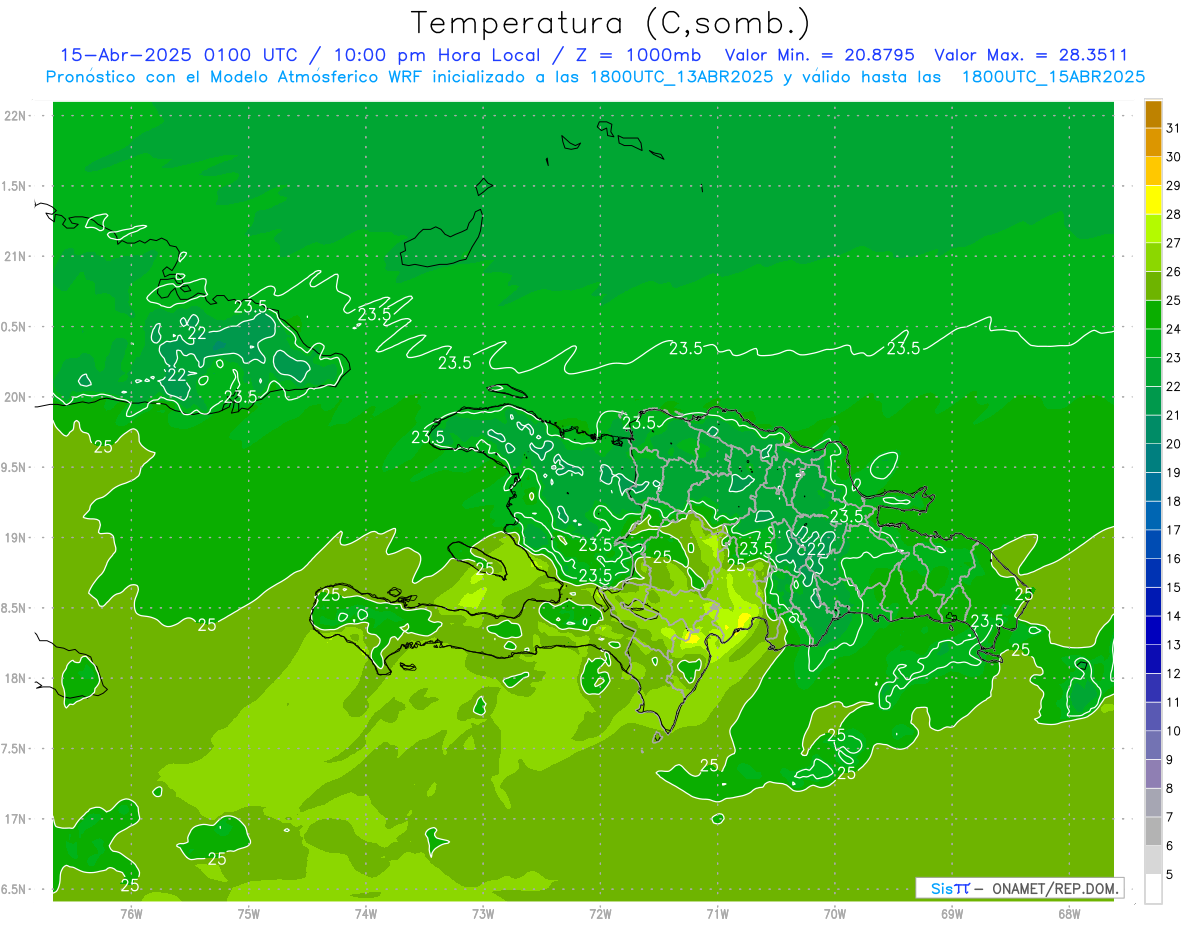Image resolution: width=1200 pixels, height=927 pixels.
Task: Click the legend label 10
Action: [x=1173, y=731]
